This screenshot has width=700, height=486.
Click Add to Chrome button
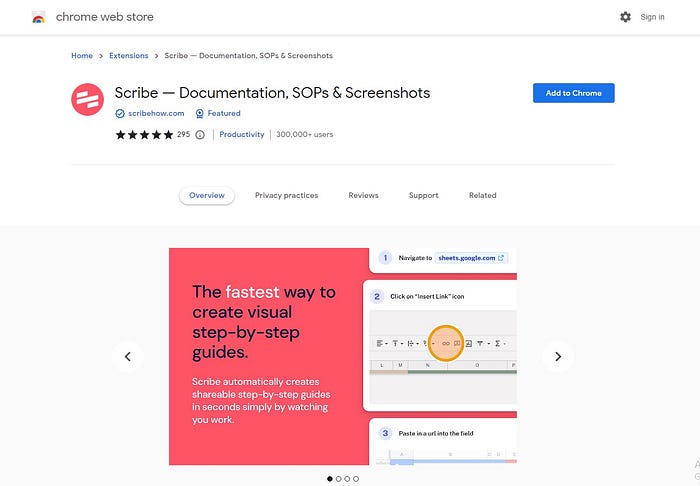(x=574, y=93)
